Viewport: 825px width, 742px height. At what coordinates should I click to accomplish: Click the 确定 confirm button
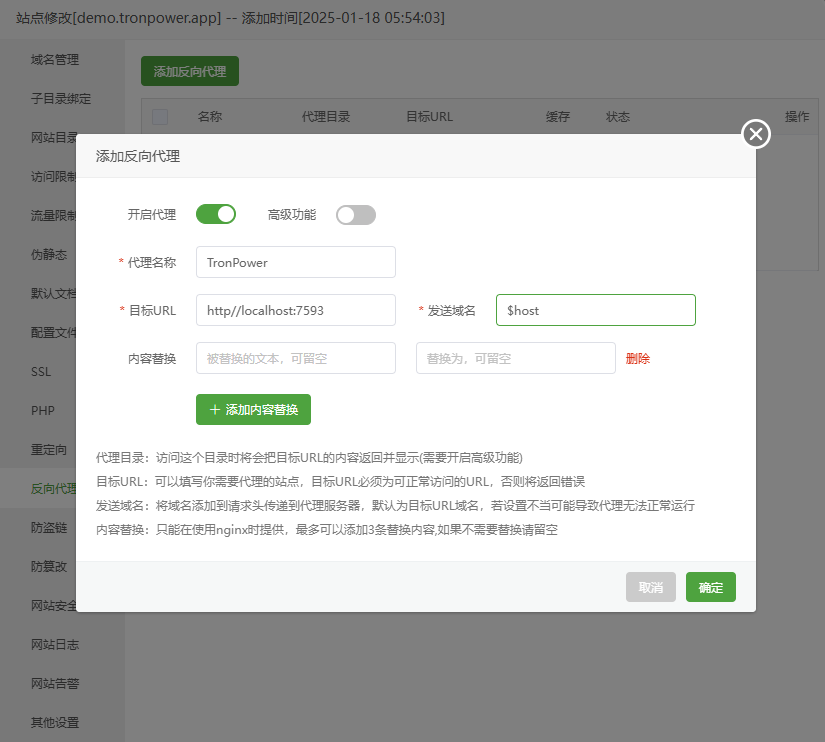click(x=710, y=587)
